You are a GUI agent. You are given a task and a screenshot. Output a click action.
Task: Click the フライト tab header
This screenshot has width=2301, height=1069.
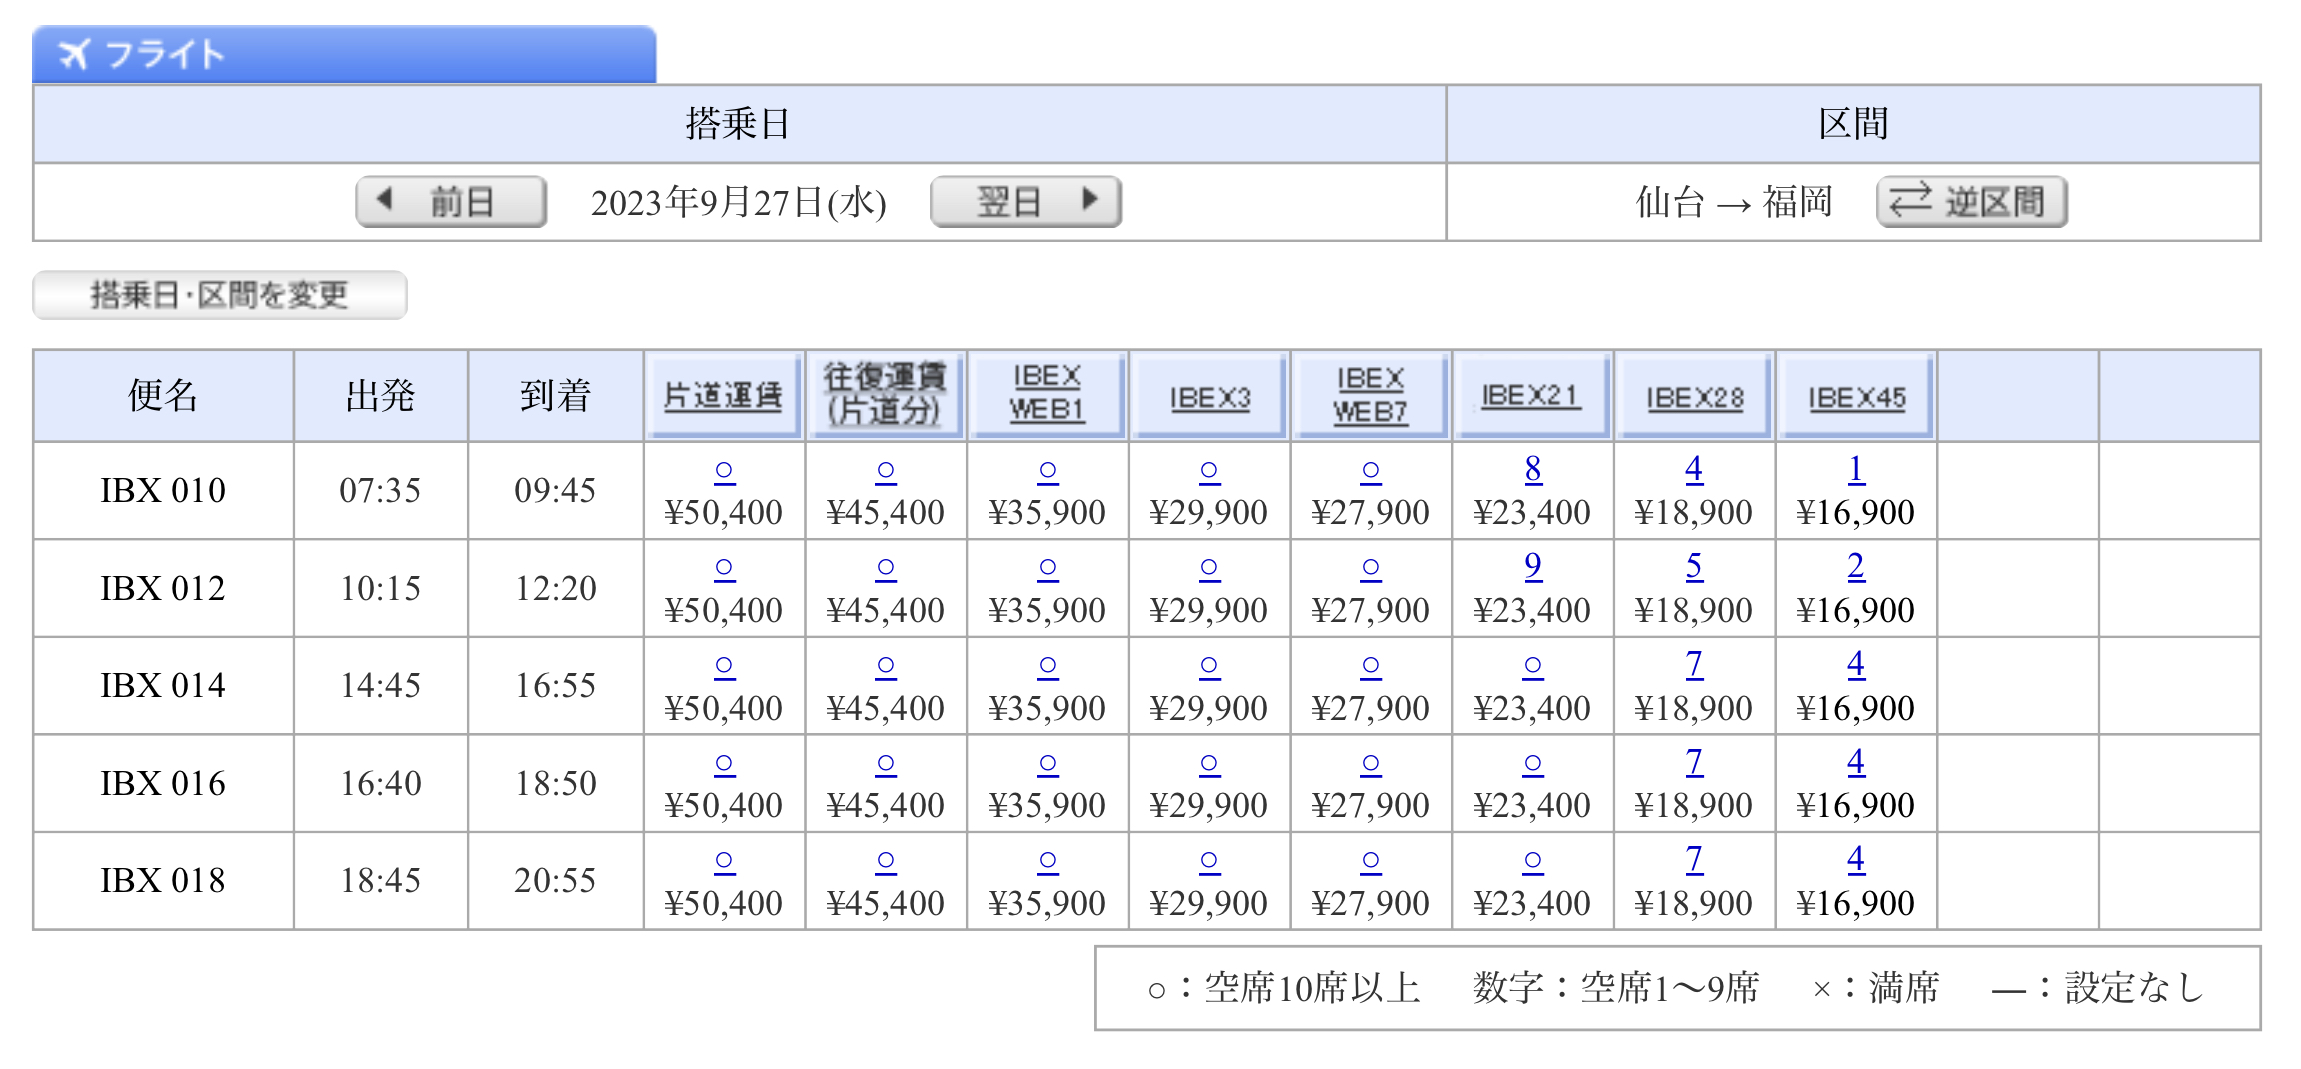(x=344, y=54)
